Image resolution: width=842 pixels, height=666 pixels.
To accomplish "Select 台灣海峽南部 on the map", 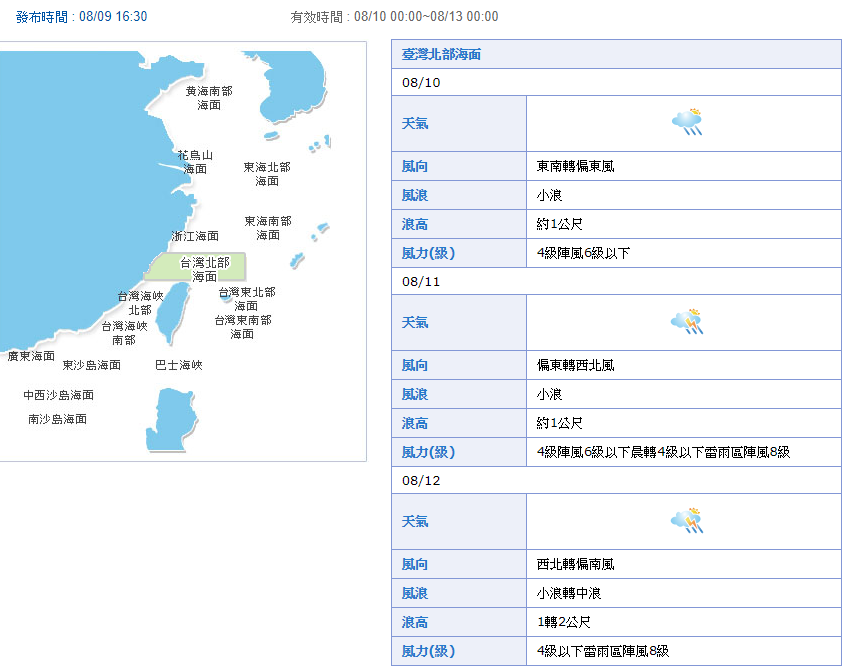I will pos(124,333).
